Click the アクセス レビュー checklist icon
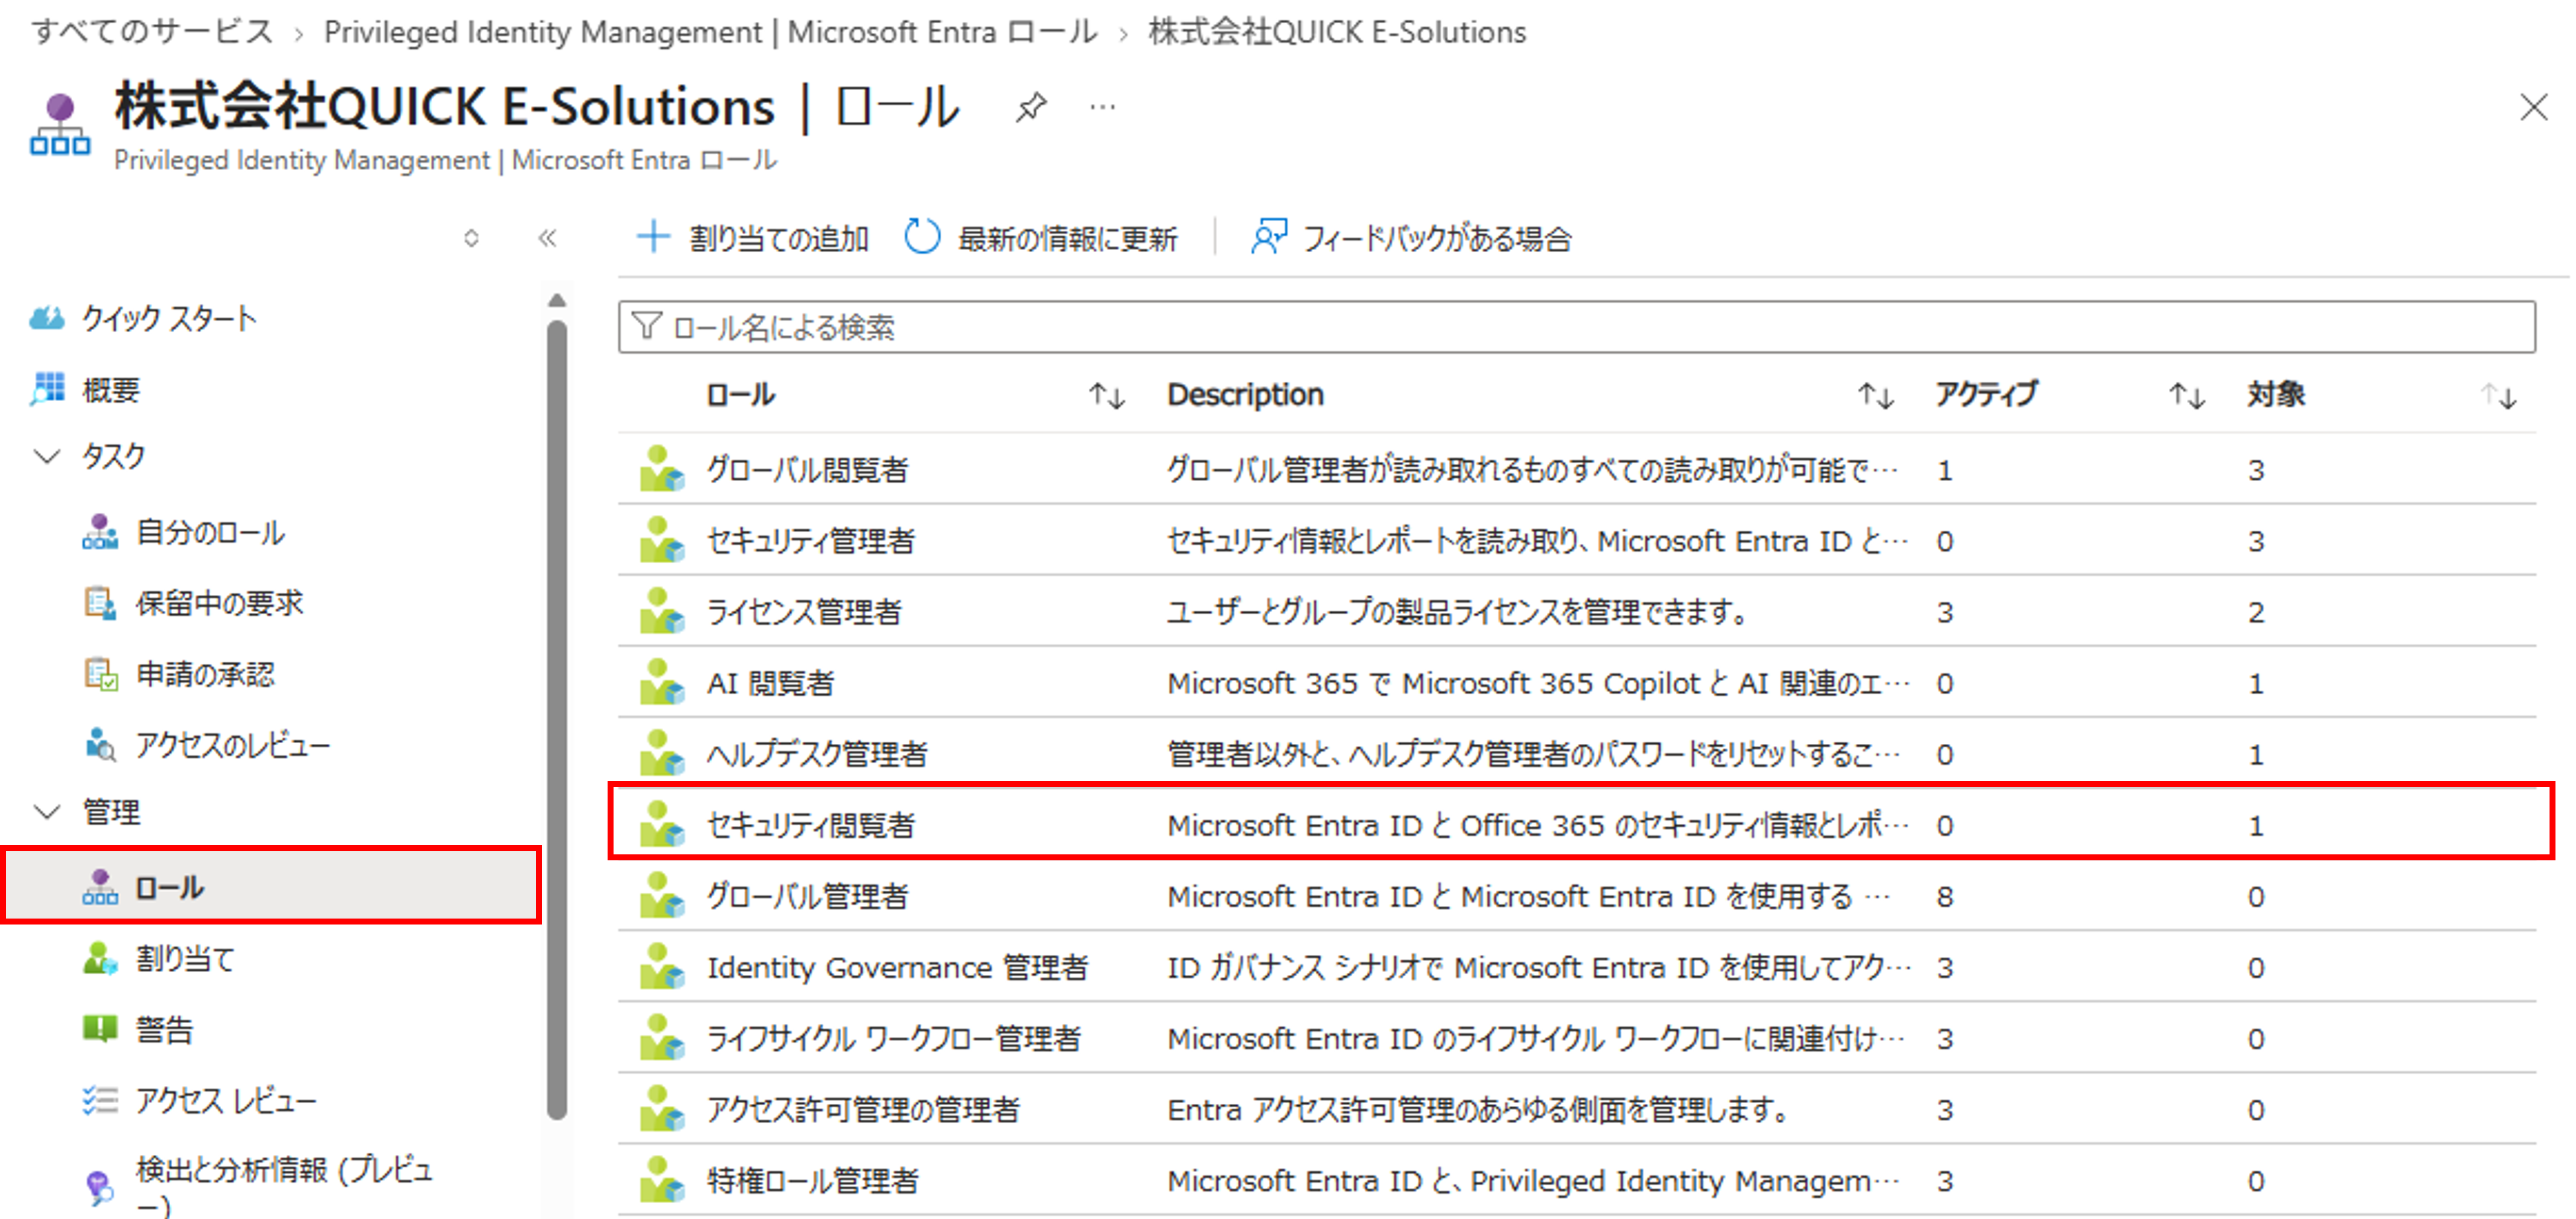The width and height of the screenshot is (2576, 1219). [x=100, y=1100]
